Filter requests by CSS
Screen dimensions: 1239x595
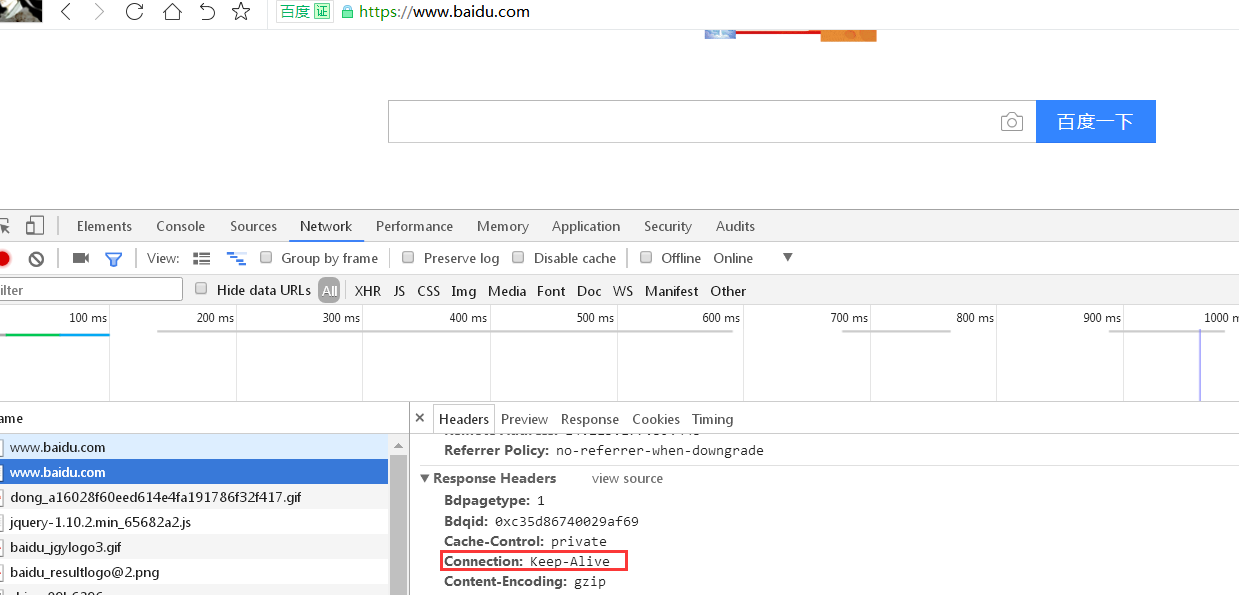click(x=429, y=291)
